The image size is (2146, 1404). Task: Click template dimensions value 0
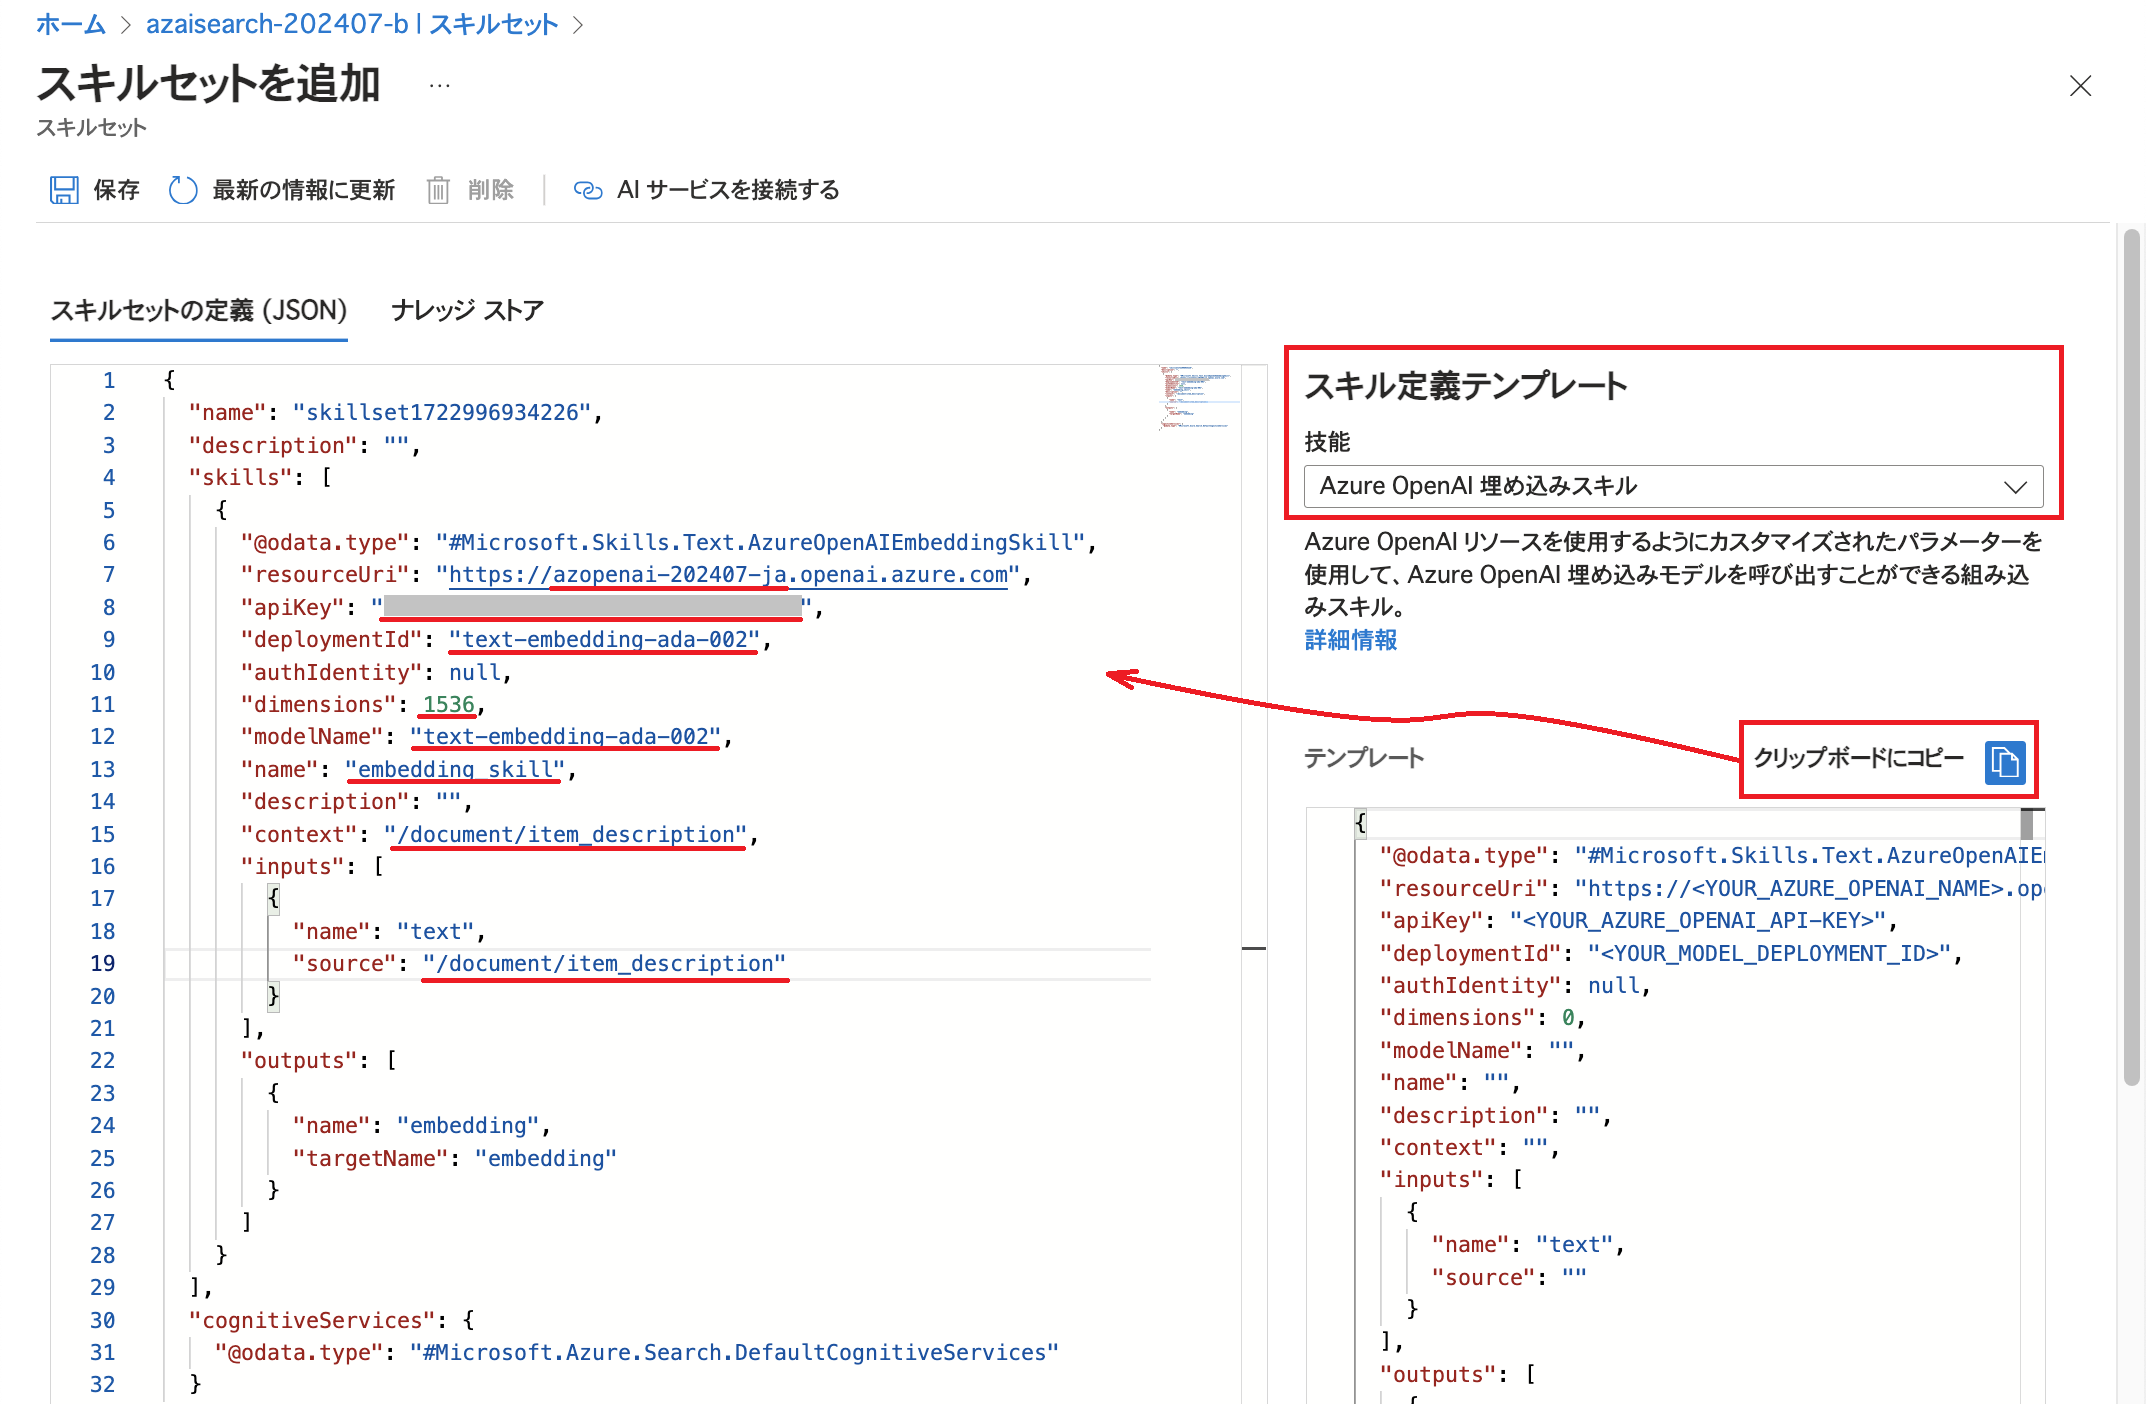1568,1018
